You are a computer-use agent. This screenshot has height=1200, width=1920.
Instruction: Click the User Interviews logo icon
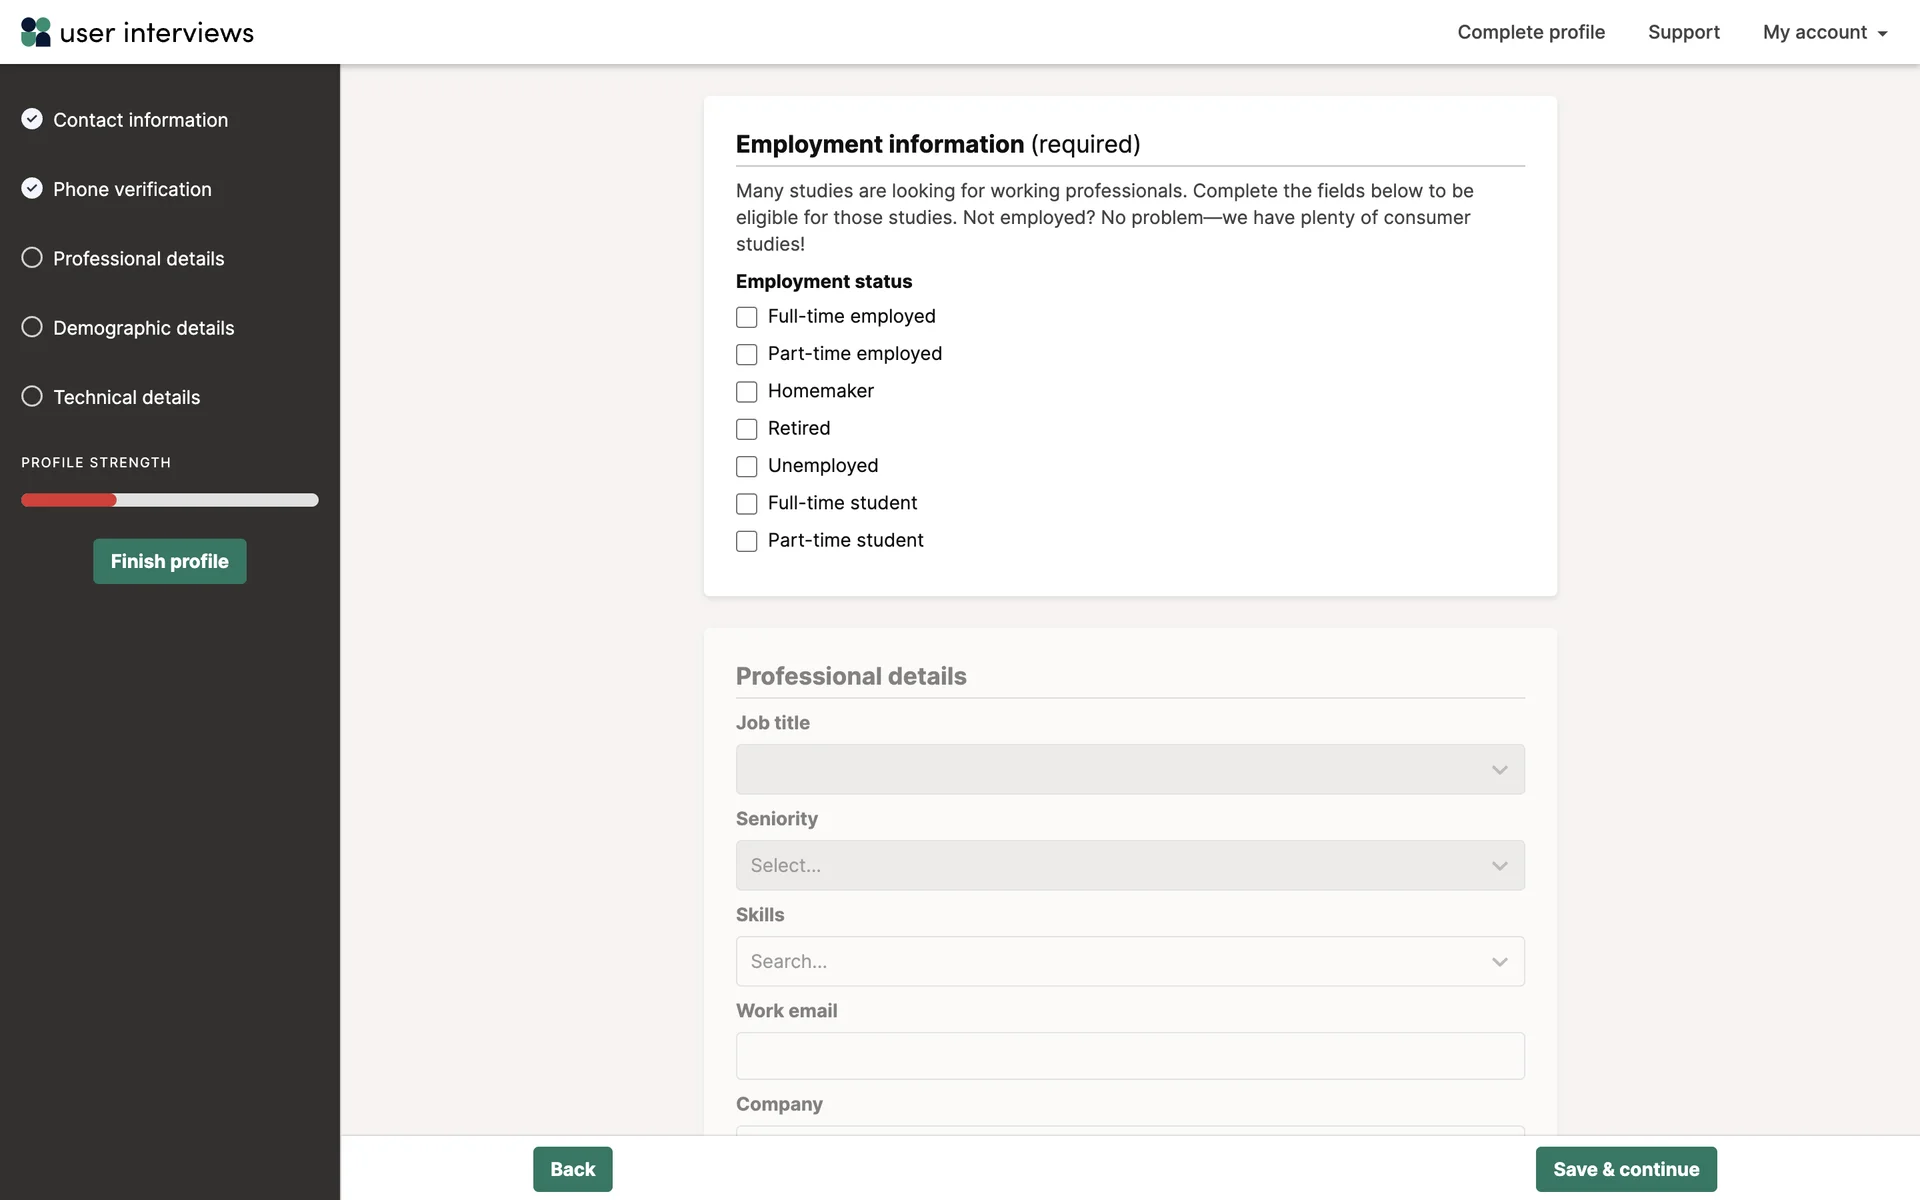point(36,32)
